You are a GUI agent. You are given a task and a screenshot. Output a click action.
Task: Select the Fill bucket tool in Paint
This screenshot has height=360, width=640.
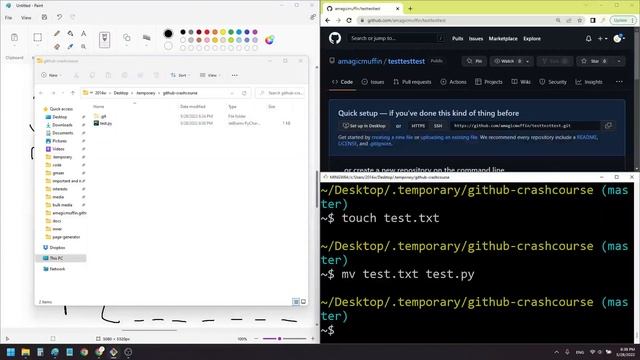point(70,33)
